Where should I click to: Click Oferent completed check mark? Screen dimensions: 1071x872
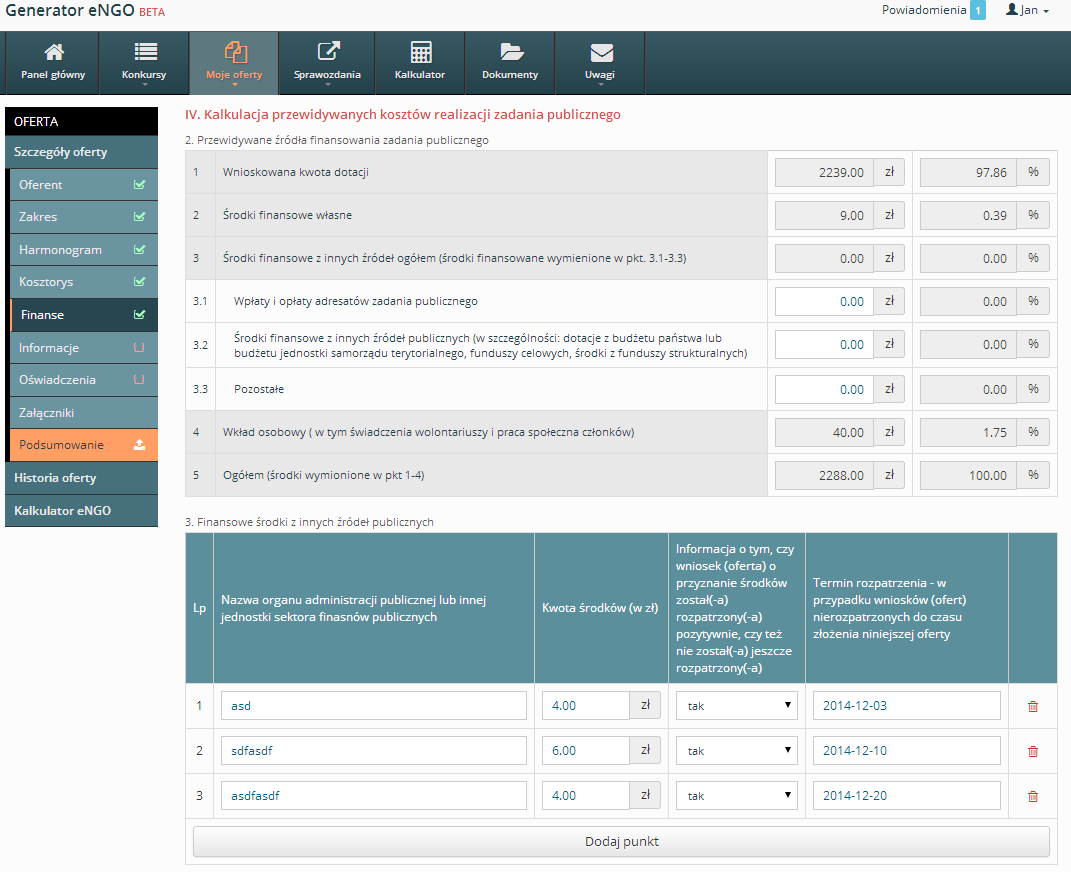tap(139, 184)
